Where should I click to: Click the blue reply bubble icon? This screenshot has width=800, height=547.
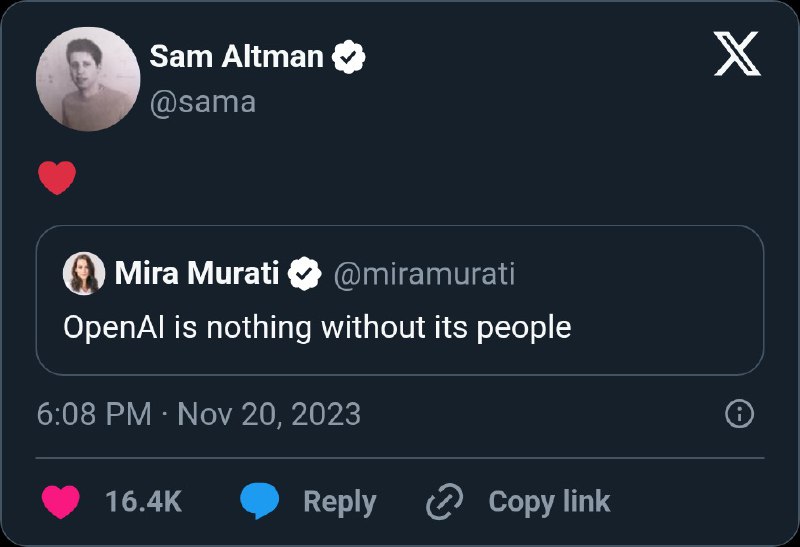[x=260, y=501]
